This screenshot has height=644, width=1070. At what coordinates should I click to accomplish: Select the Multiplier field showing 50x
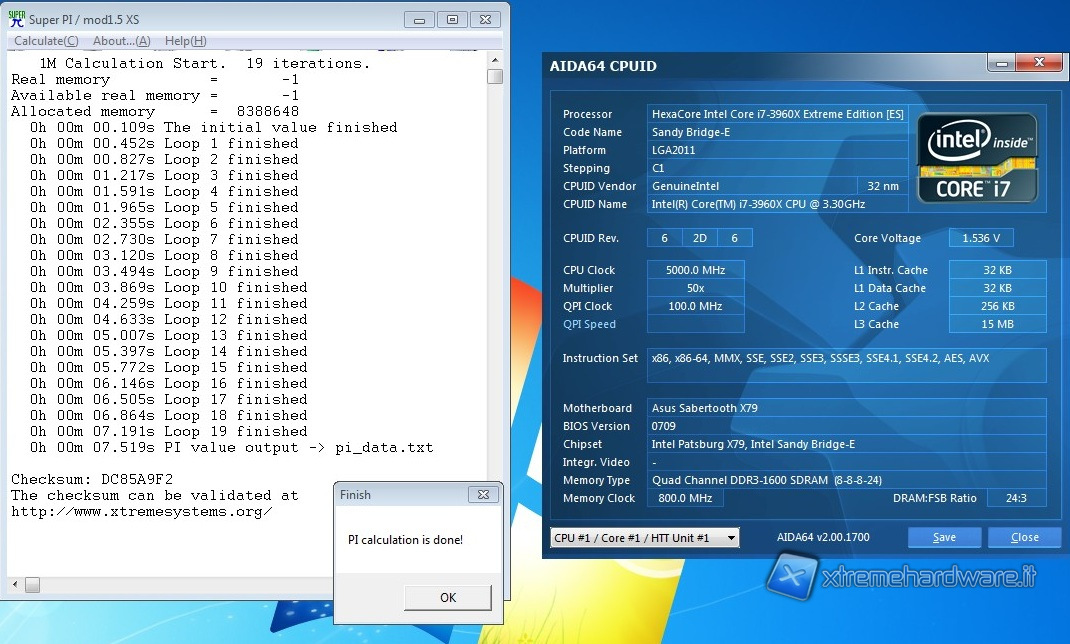[x=695, y=288]
